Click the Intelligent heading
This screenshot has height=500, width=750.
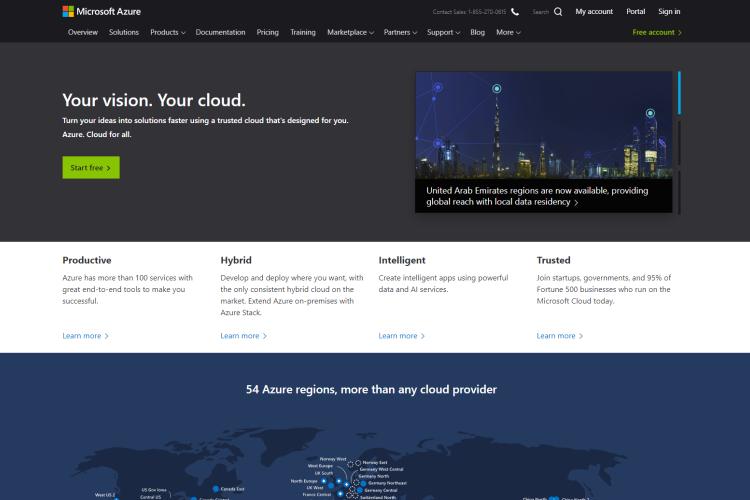click(402, 260)
